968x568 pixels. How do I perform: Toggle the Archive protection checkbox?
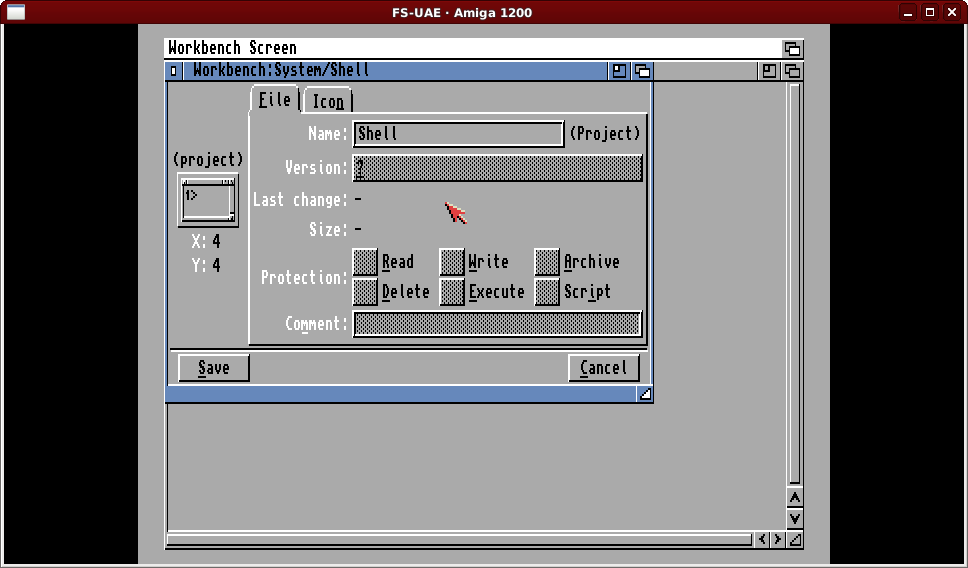pos(547,262)
